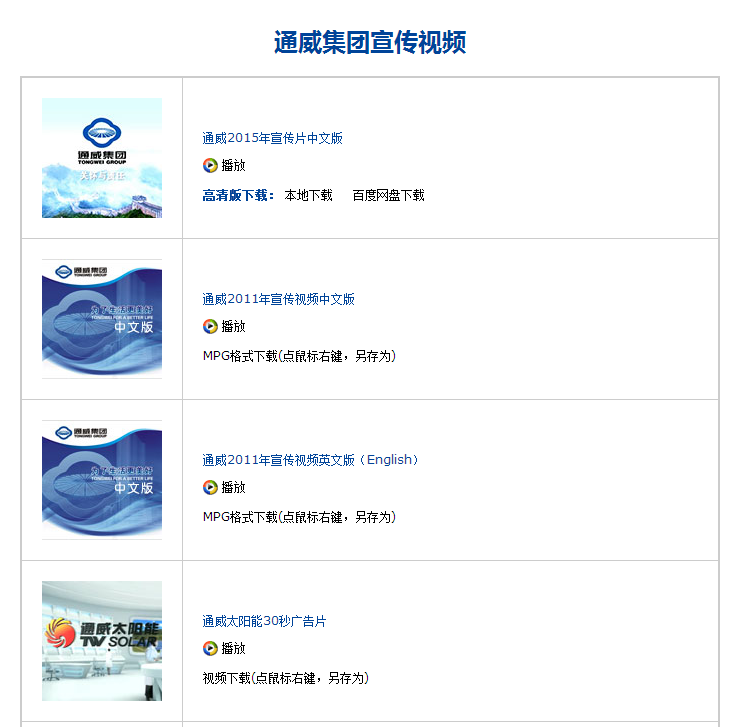Open the 通威2011年宣传视频中文版 title link
This screenshot has width=739, height=727.
coord(278,299)
